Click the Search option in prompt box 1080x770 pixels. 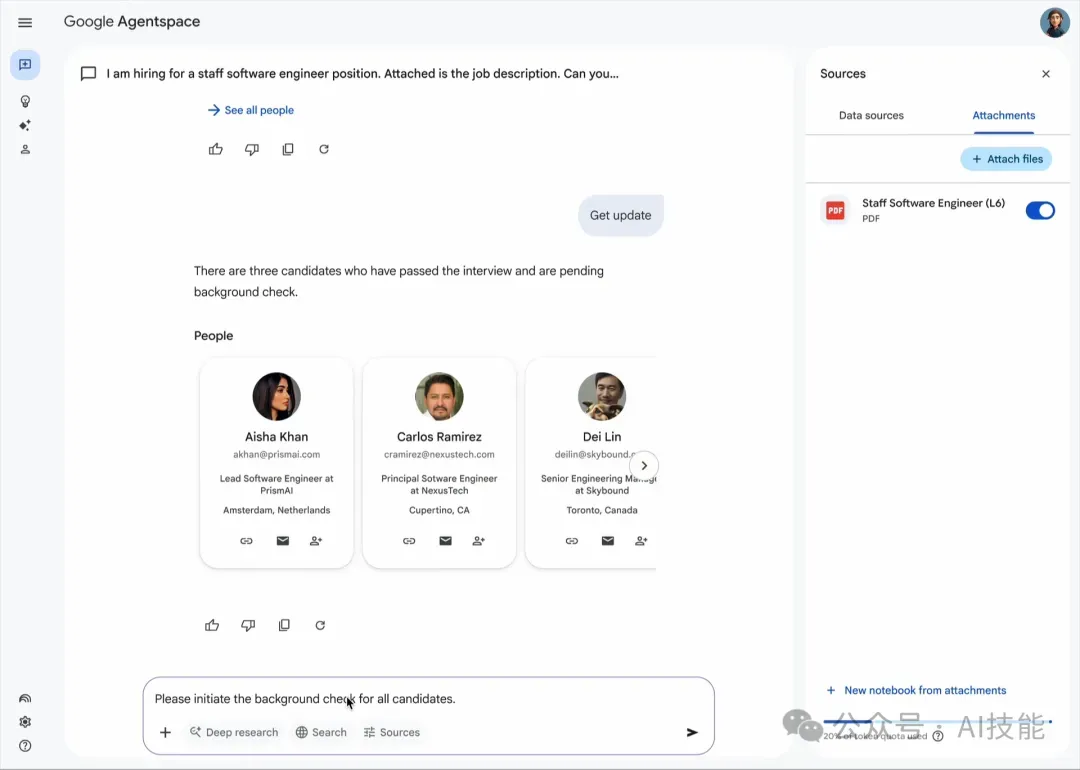point(321,732)
